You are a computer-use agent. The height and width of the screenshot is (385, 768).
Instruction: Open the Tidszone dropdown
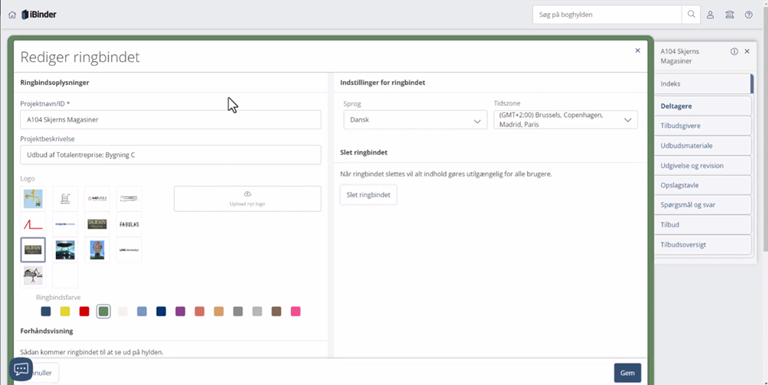click(x=566, y=120)
